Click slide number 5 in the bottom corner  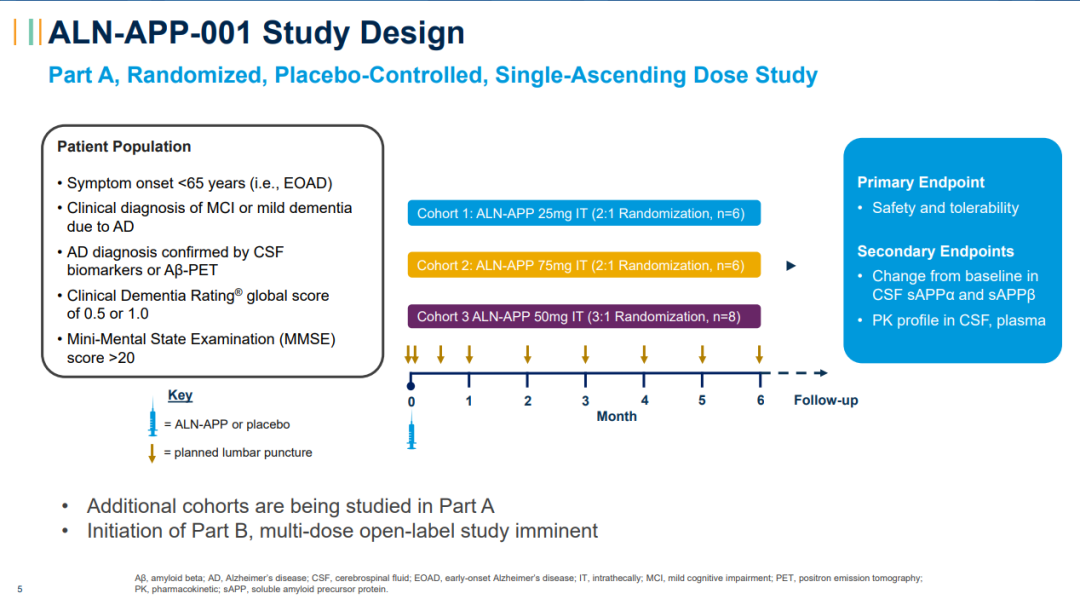point(20,588)
